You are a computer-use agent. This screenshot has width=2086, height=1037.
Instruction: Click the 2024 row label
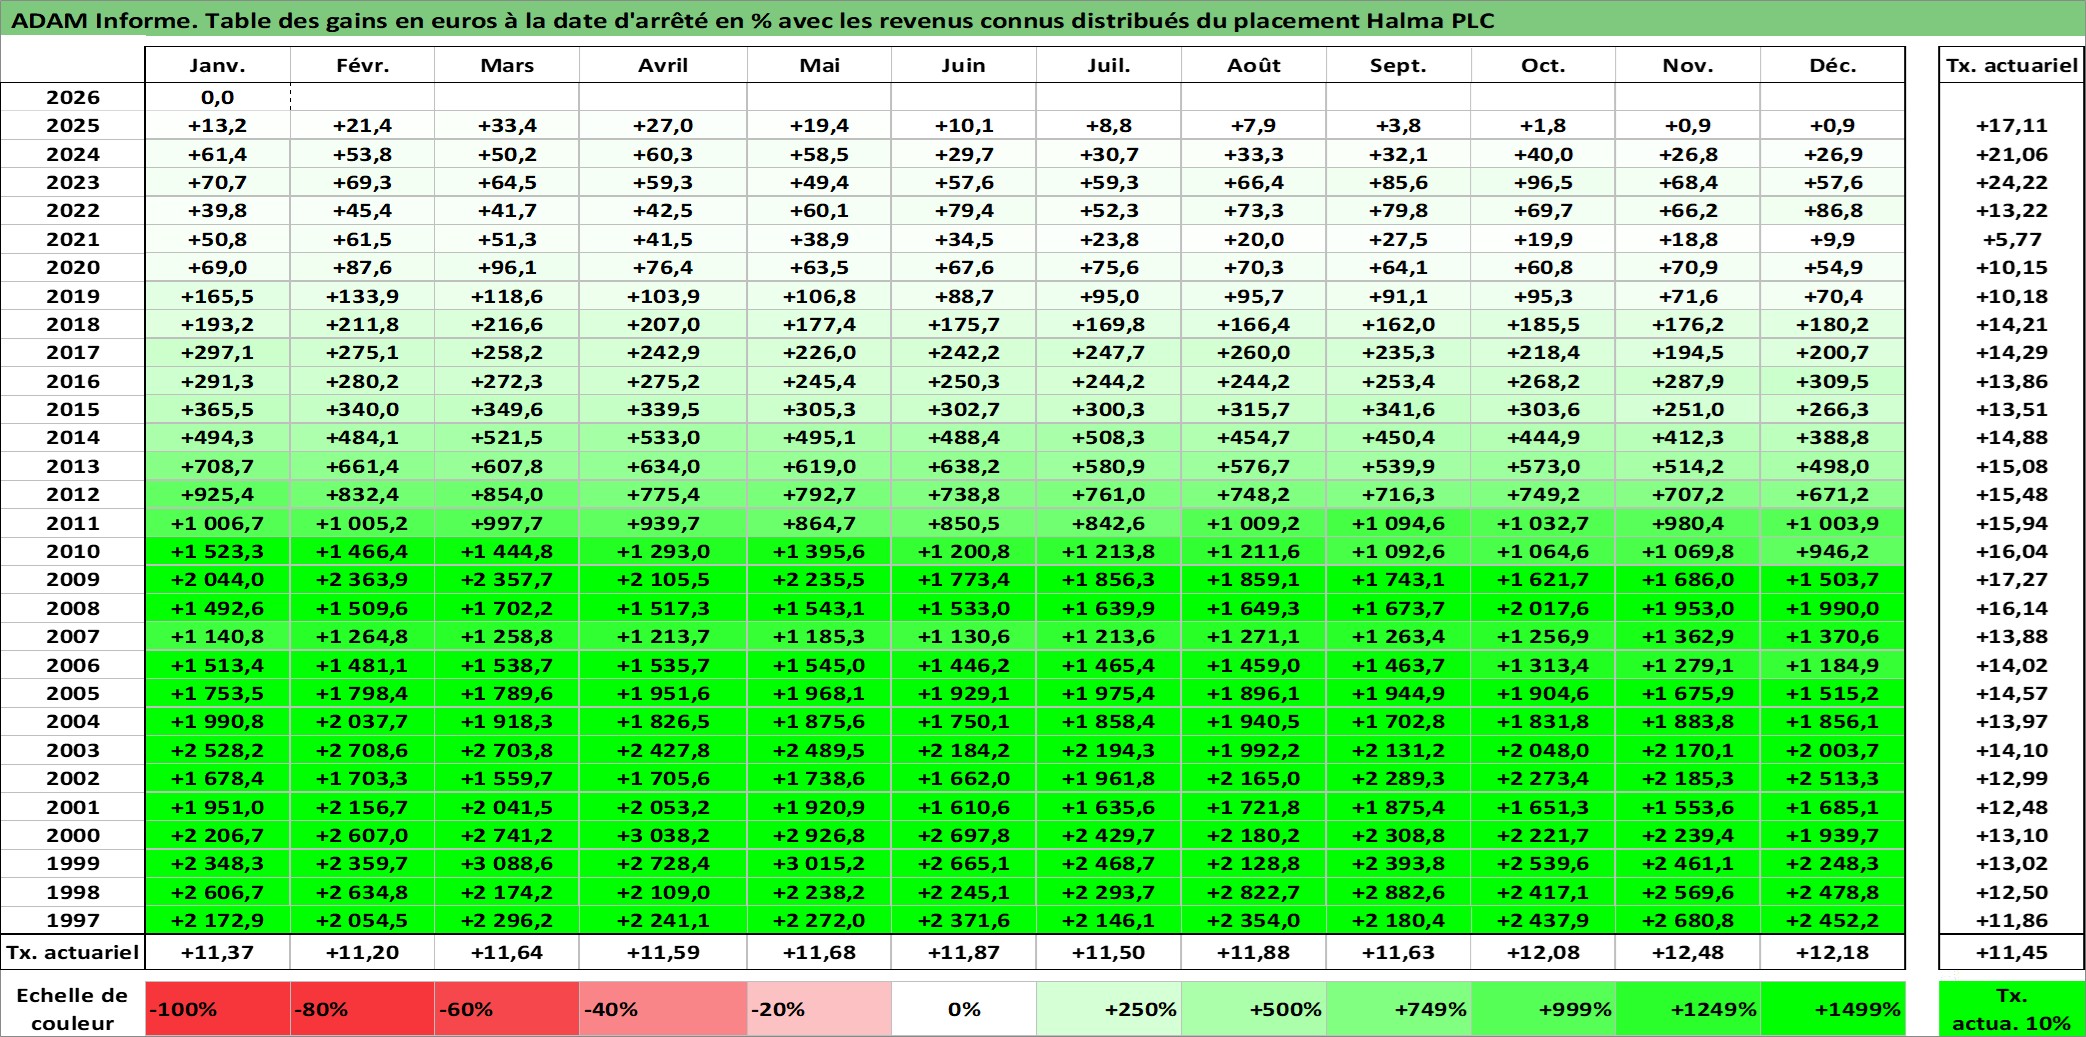click(x=73, y=154)
